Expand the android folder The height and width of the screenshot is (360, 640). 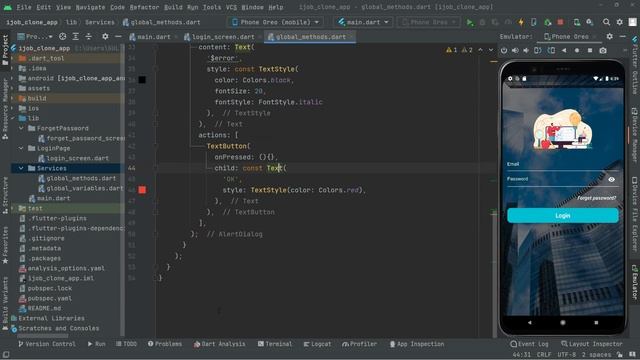13,78
